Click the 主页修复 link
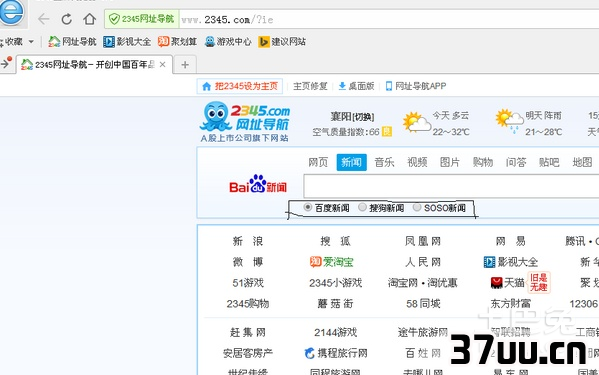This screenshot has height=375, width=599. point(310,86)
